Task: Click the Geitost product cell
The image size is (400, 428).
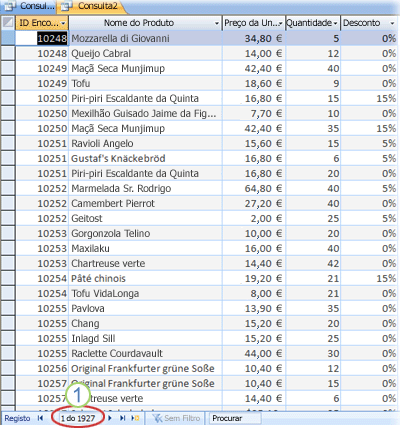Action: tap(145, 218)
